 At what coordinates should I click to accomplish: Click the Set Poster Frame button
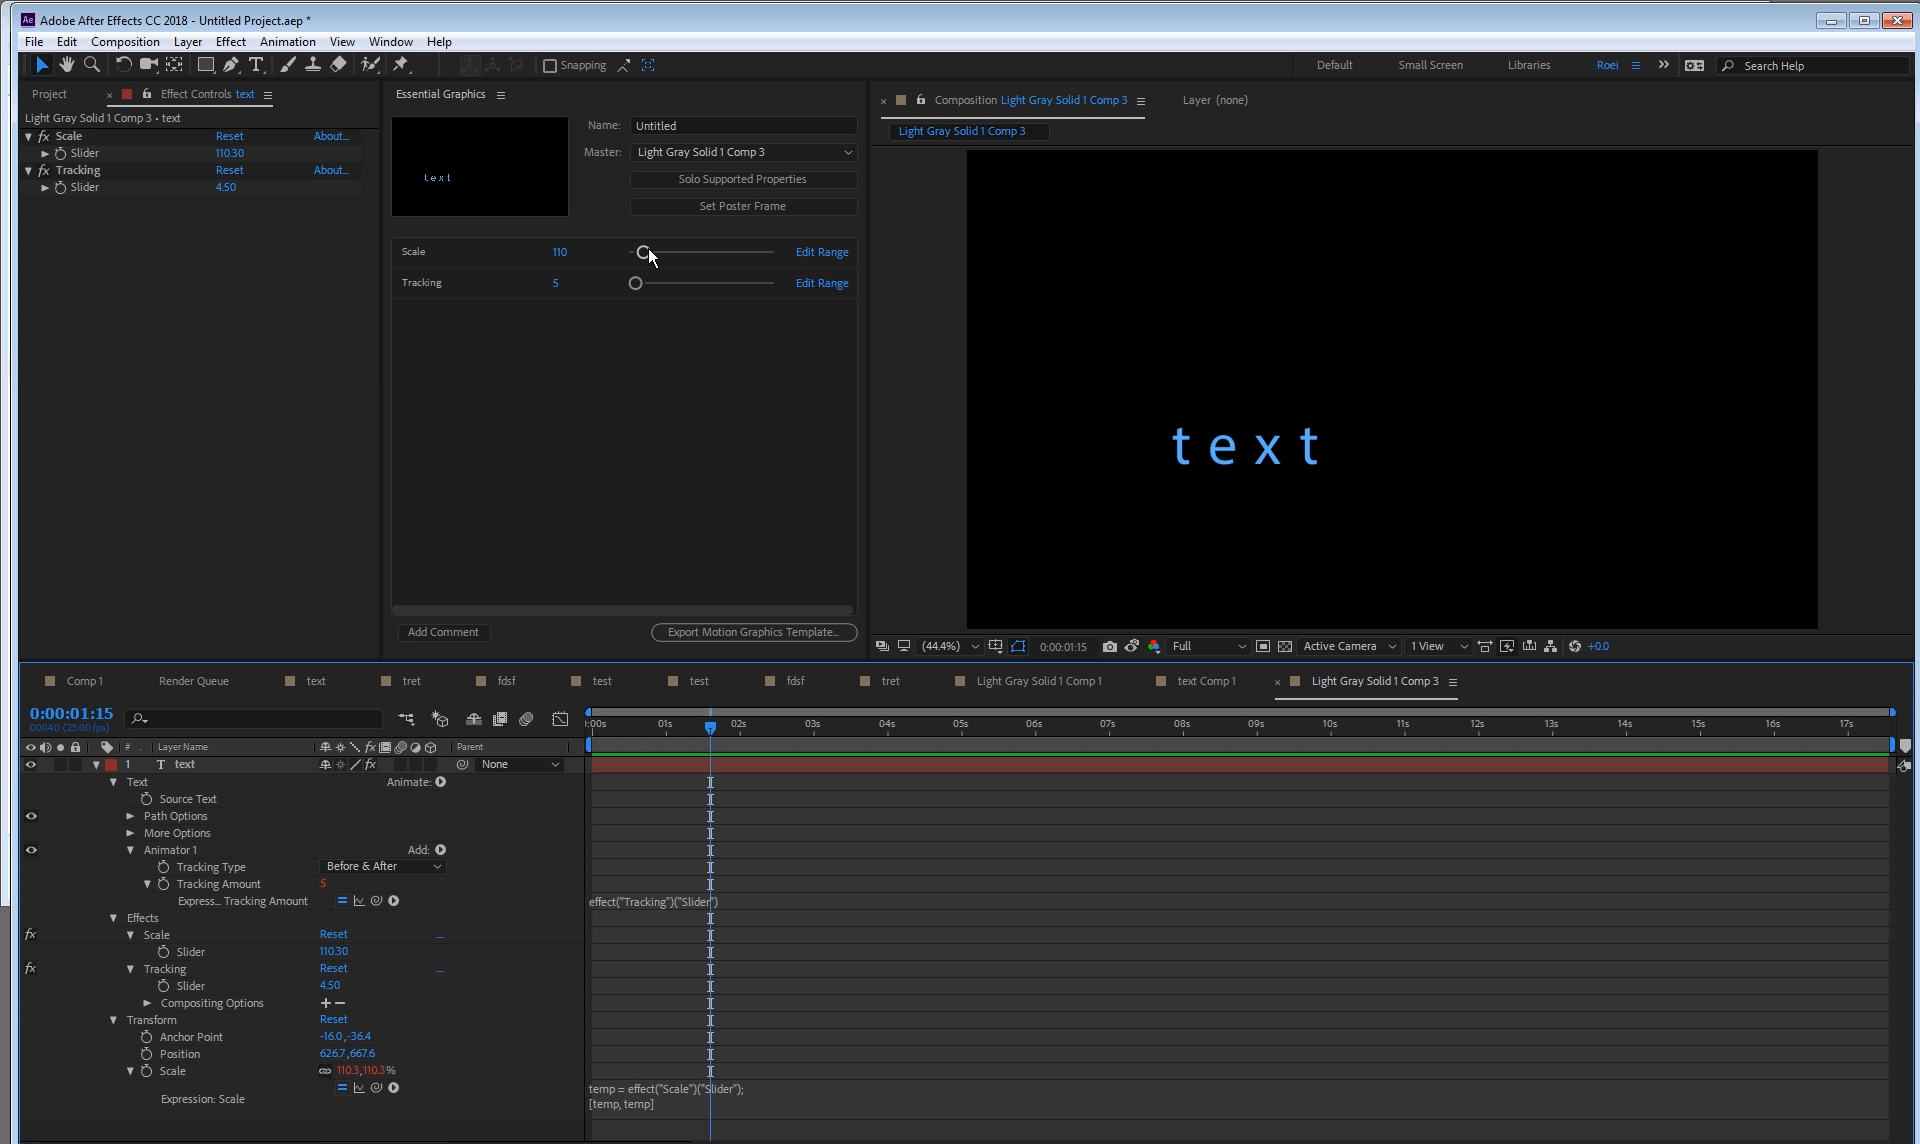741,206
